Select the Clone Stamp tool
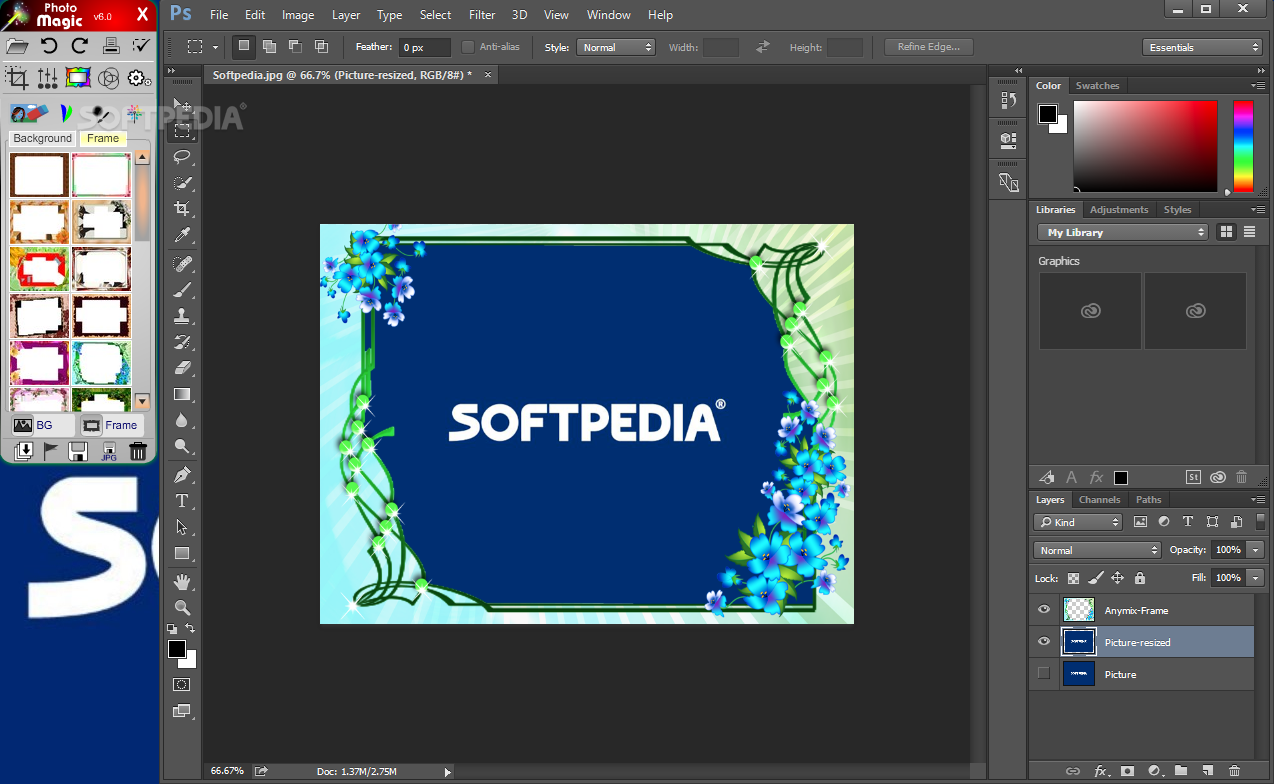The image size is (1274, 784). coord(182,316)
